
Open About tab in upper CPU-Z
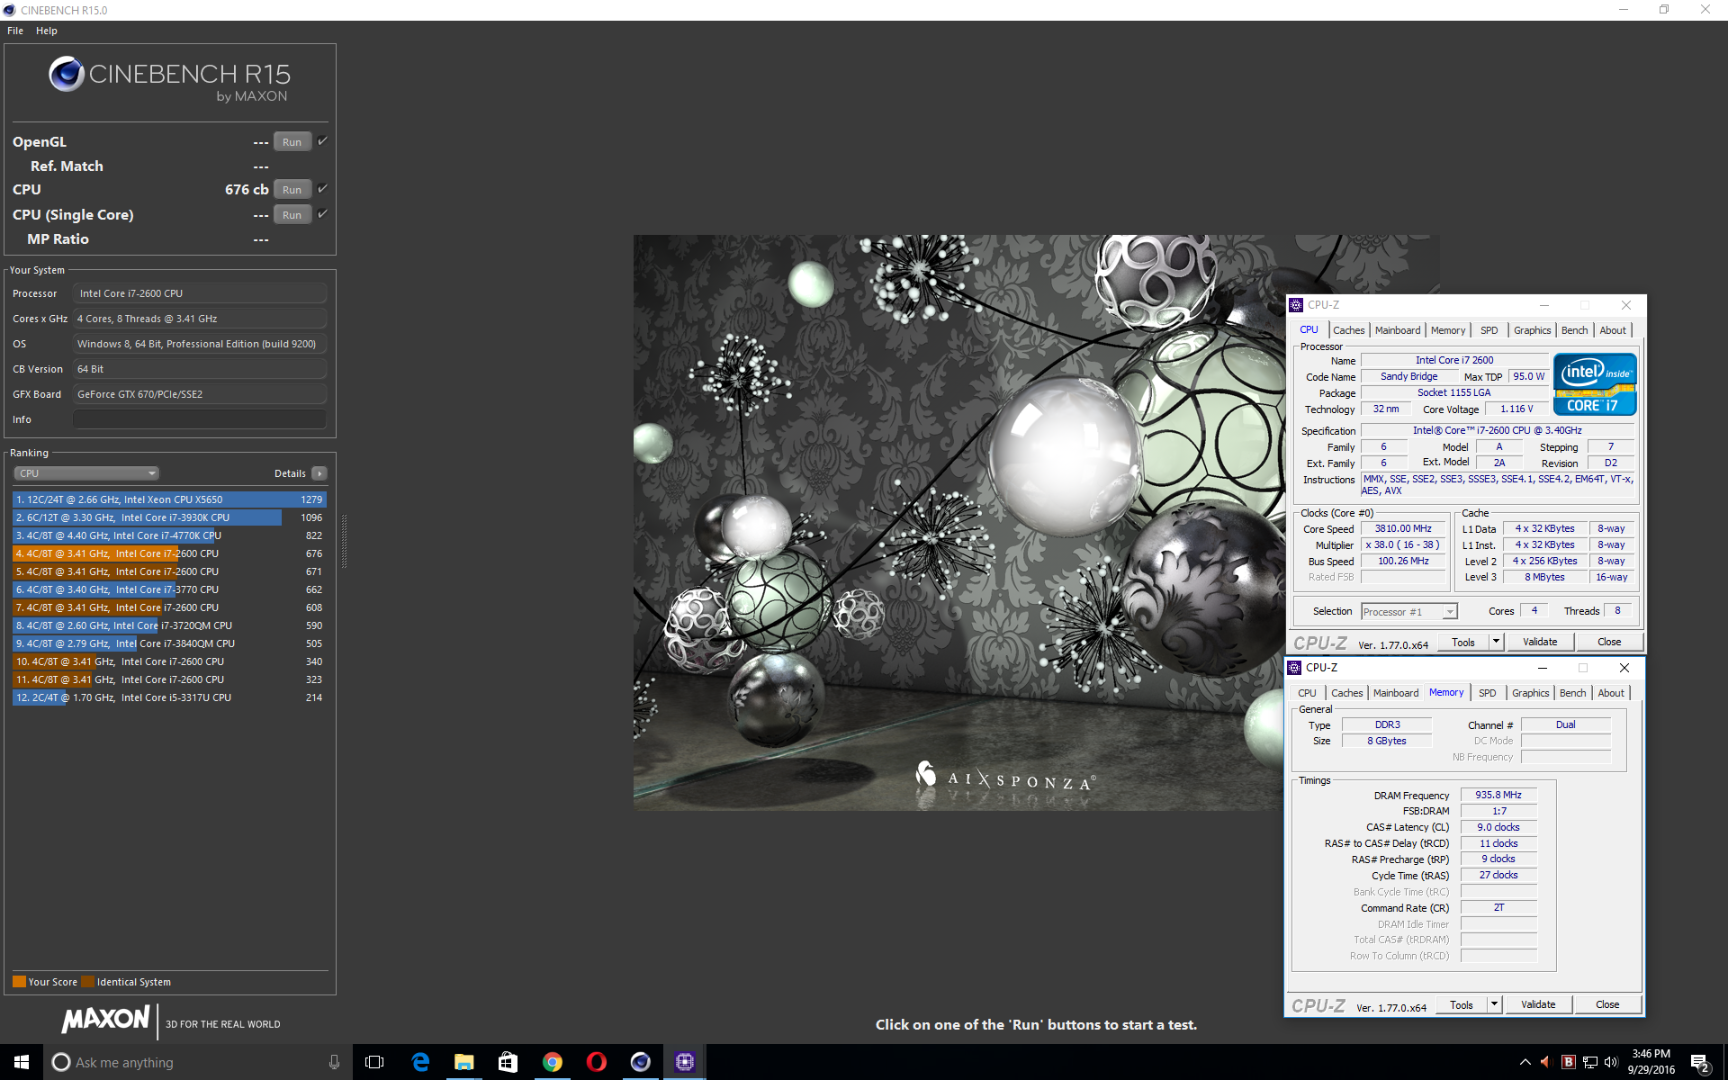(1613, 330)
